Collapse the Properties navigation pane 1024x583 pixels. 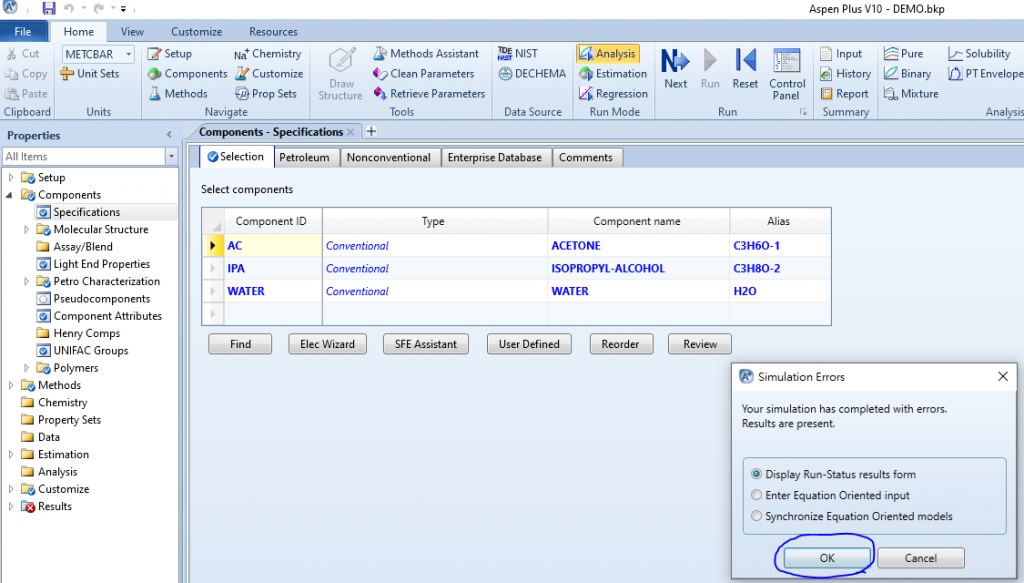tap(169, 134)
